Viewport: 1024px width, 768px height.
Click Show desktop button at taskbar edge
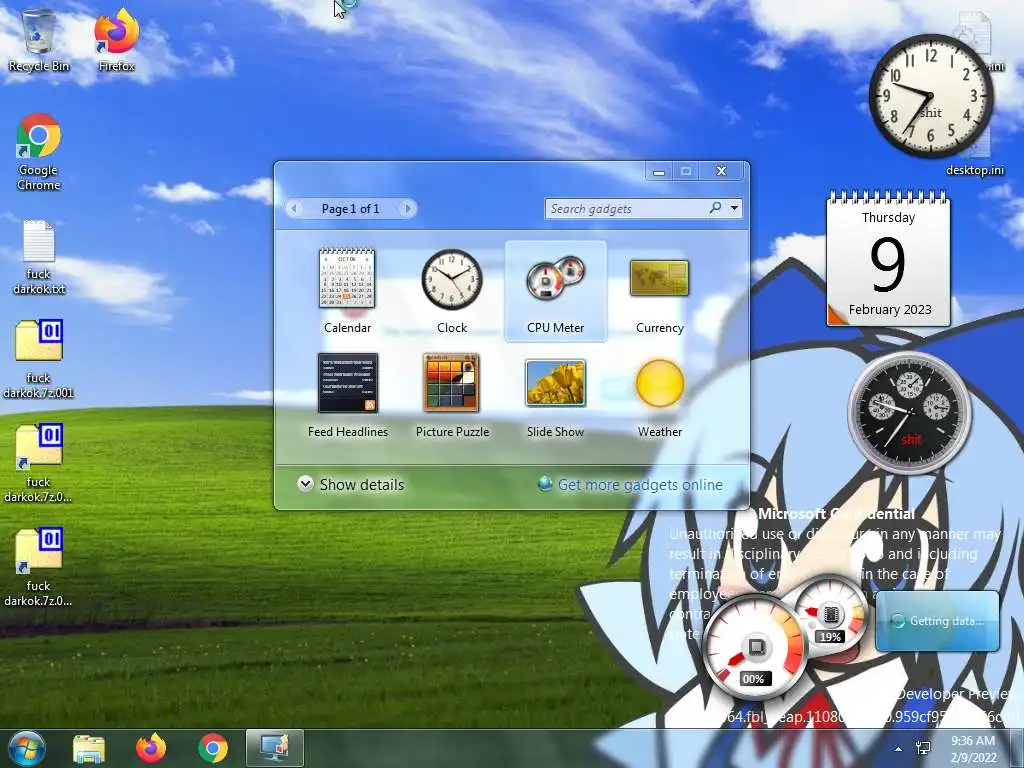coord(1019,748)
